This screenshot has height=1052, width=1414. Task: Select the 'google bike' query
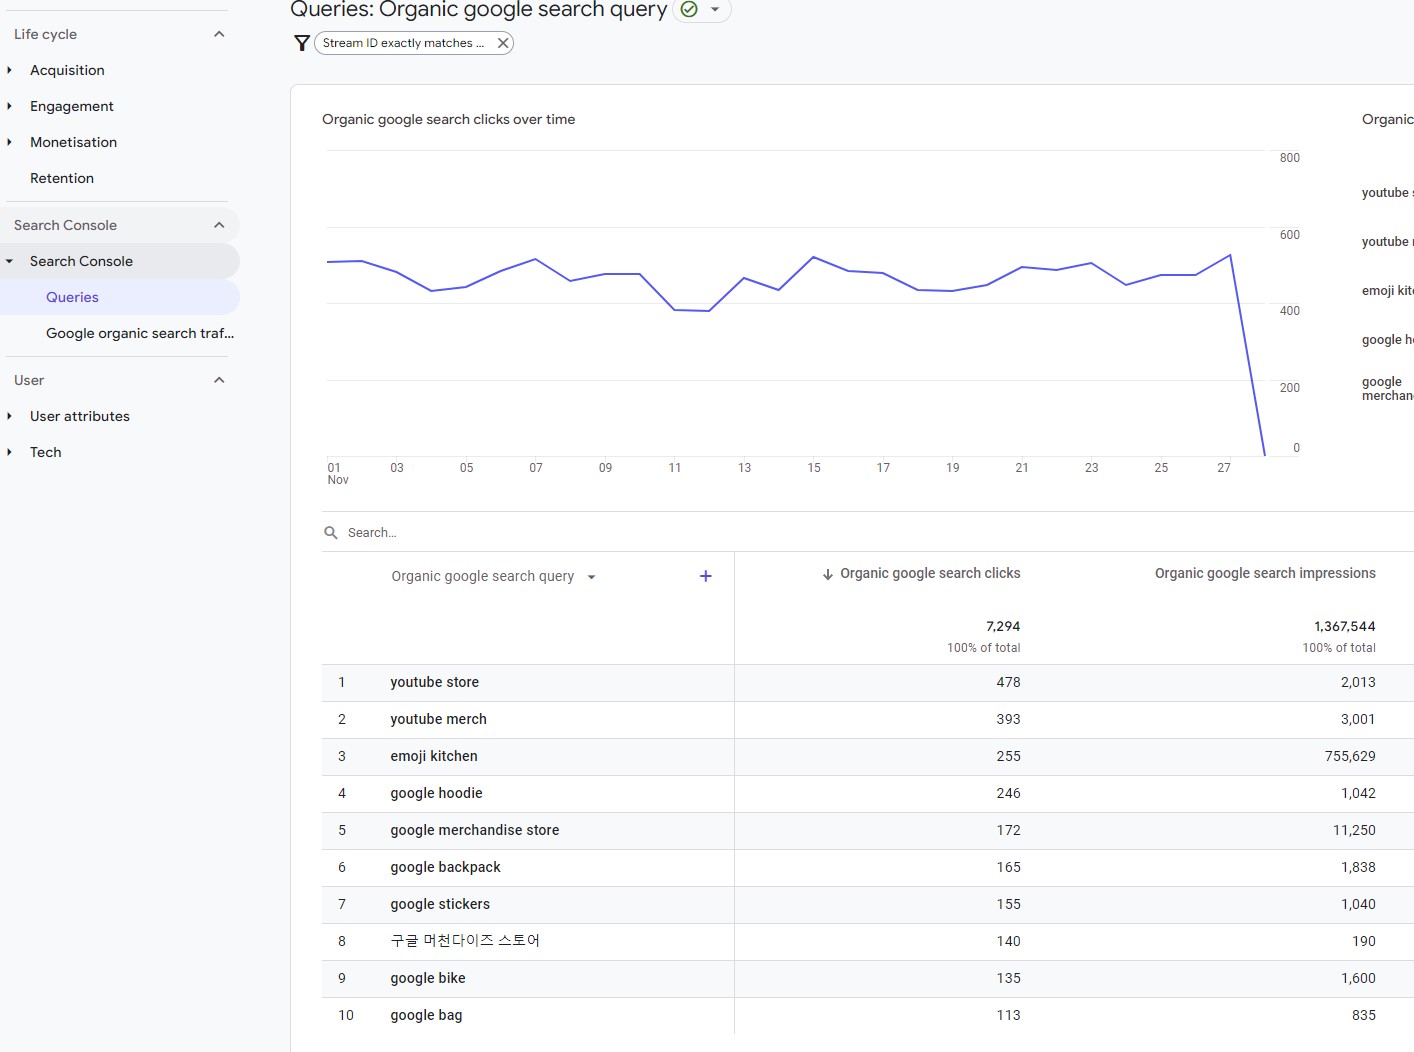(x=428, y=978)
